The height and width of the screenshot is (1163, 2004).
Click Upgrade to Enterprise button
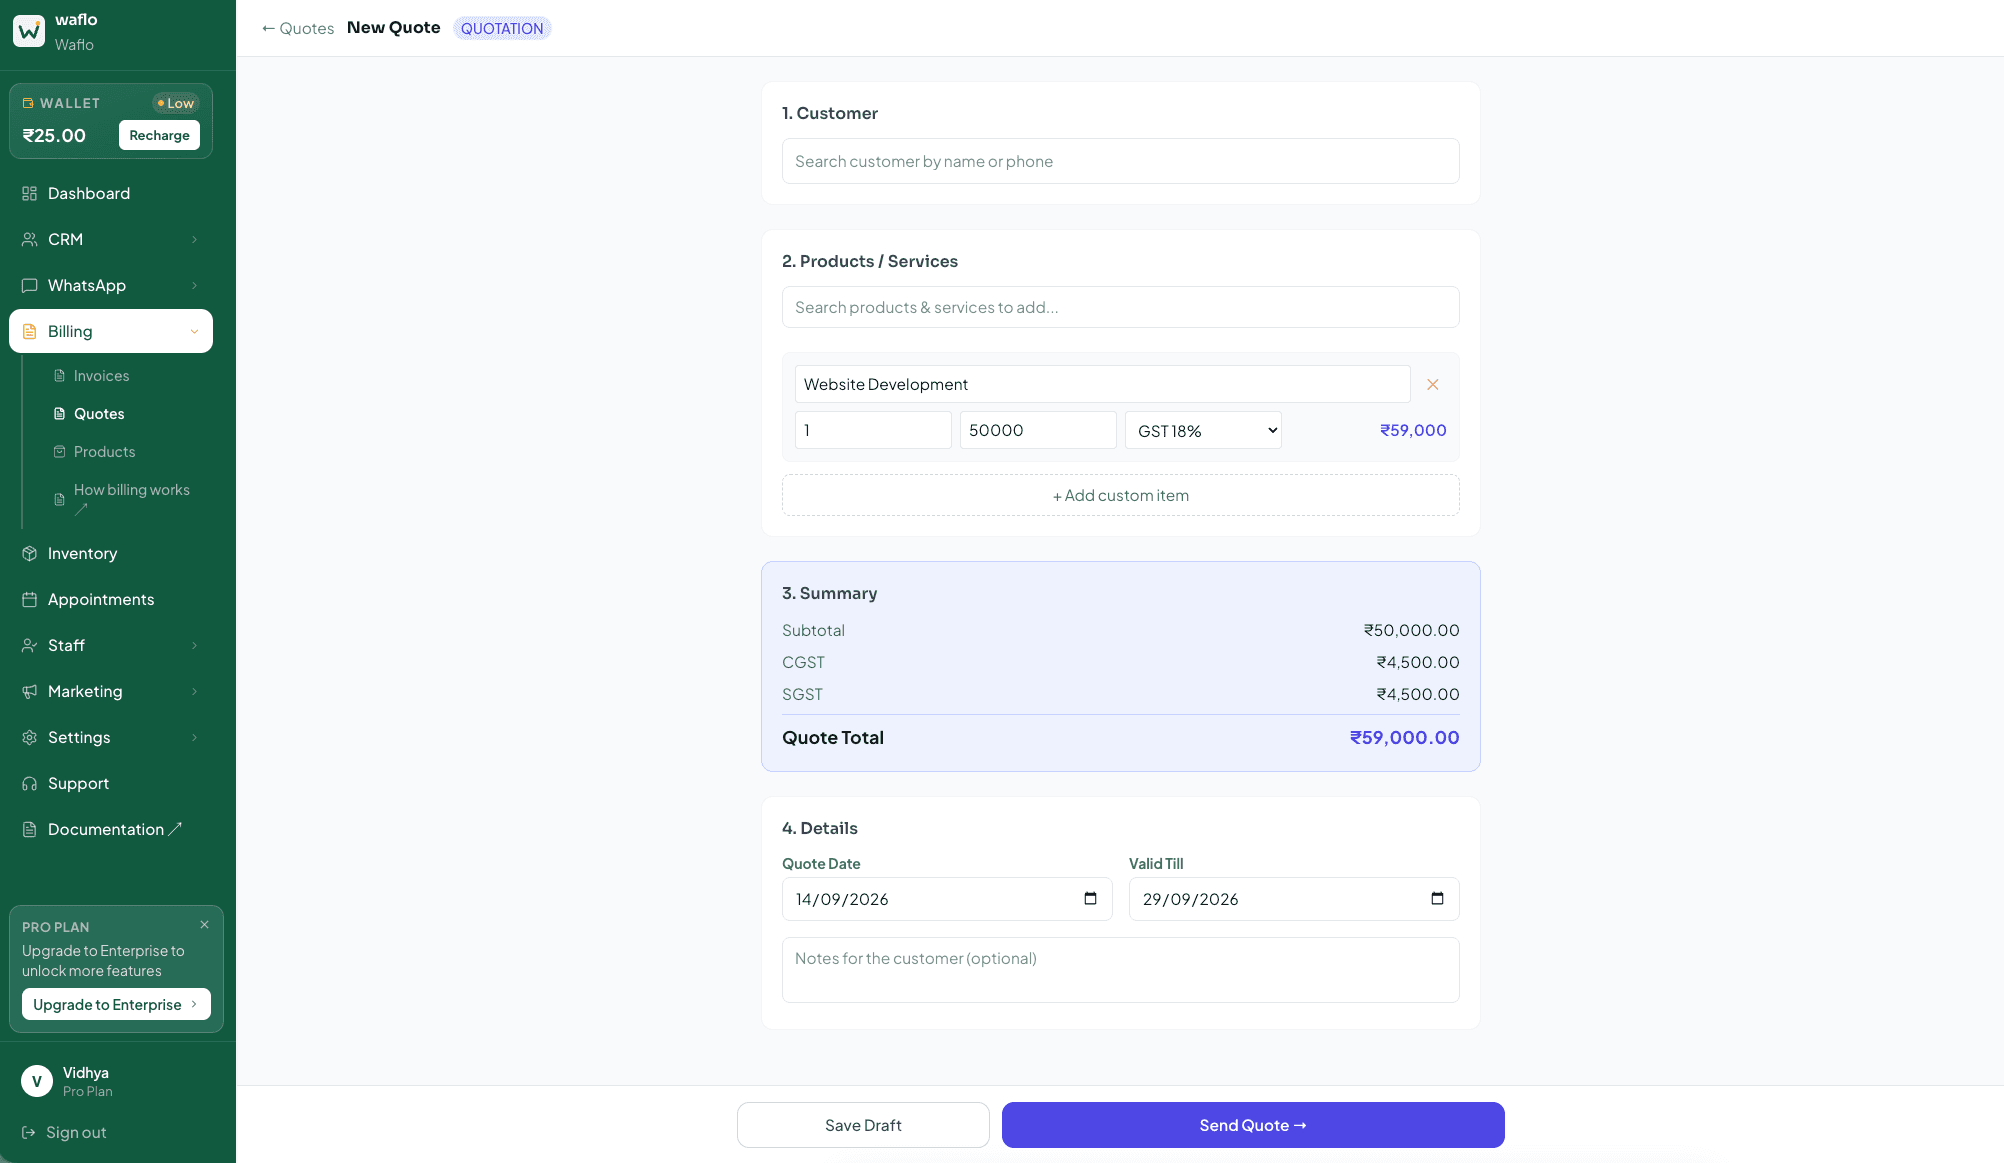tap(116, 1004)
